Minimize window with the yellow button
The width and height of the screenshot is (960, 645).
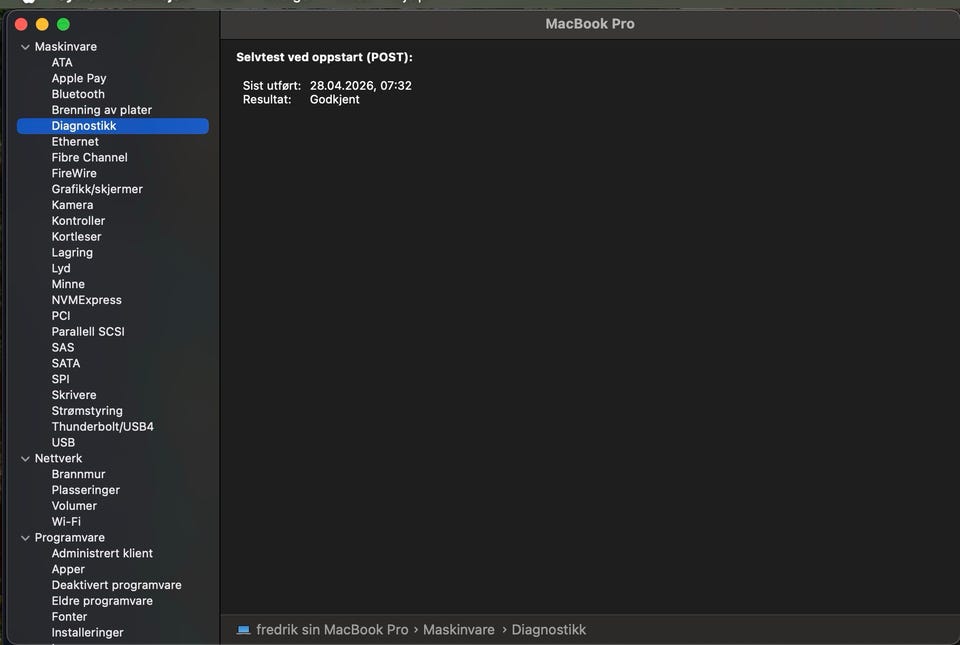[x=42, y=24]
